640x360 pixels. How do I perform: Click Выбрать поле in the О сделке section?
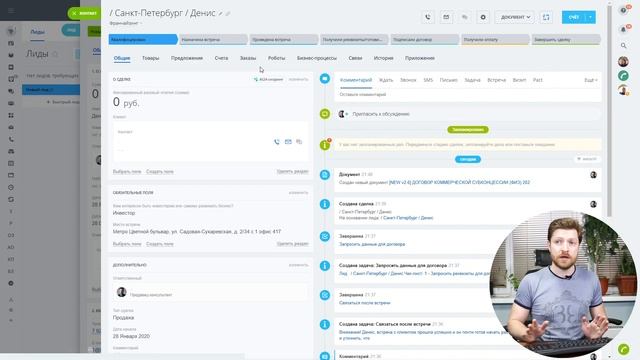[127, 171]
